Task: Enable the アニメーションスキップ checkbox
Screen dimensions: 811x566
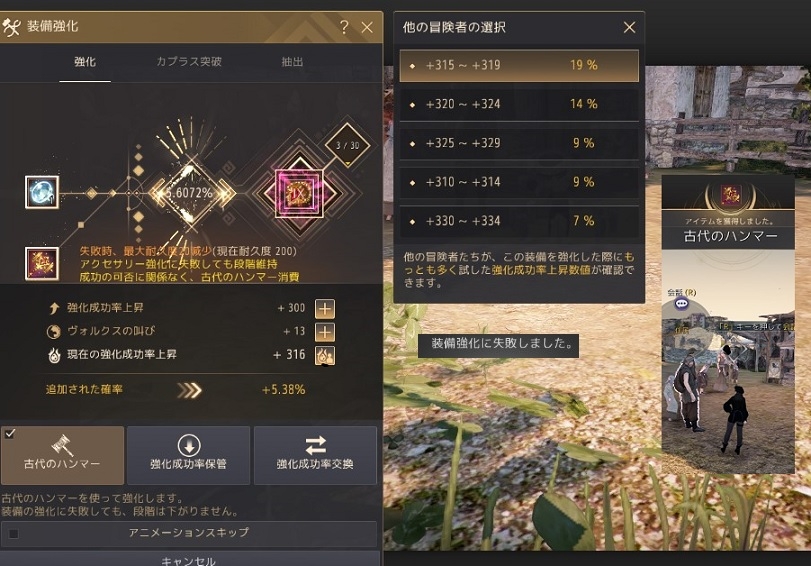Action: (14, 533)
